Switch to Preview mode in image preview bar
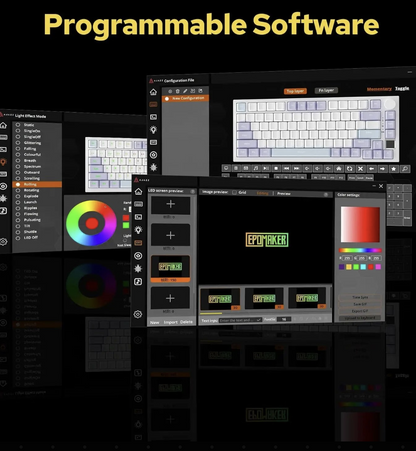This screenshot has width=416, height=451. point(284,193)
